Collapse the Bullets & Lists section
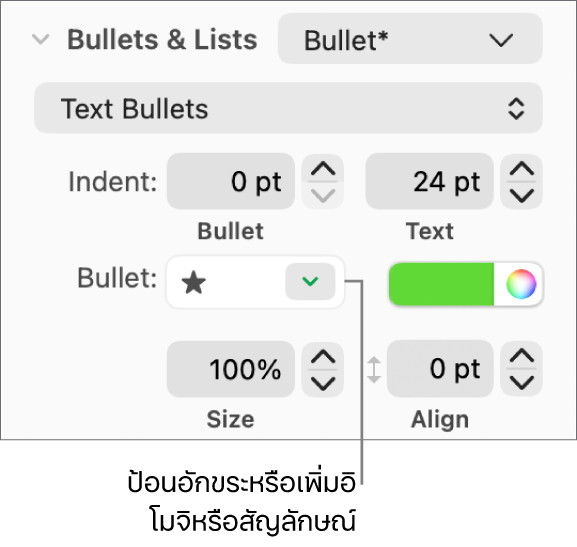The width and height of the screenshot is (577, 547). pos(40,39)
